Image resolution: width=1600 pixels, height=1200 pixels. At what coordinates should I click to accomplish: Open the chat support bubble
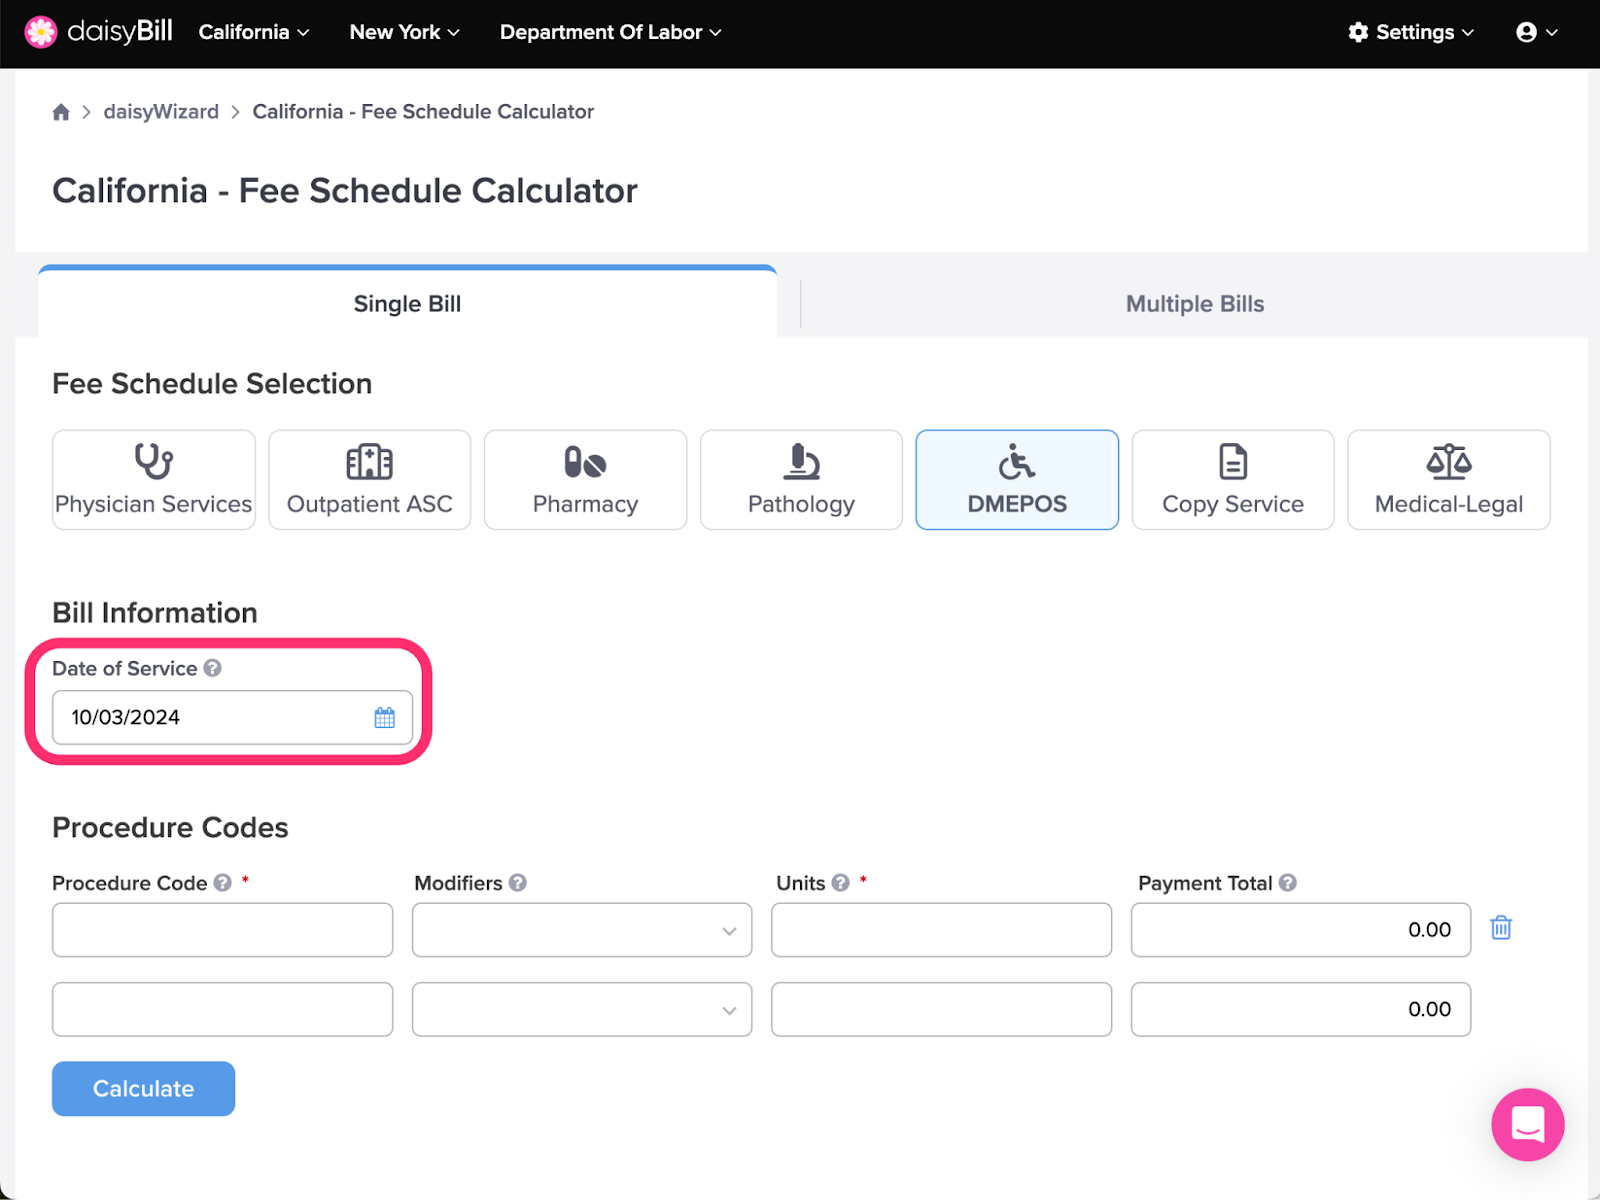coord(1527,1124)
